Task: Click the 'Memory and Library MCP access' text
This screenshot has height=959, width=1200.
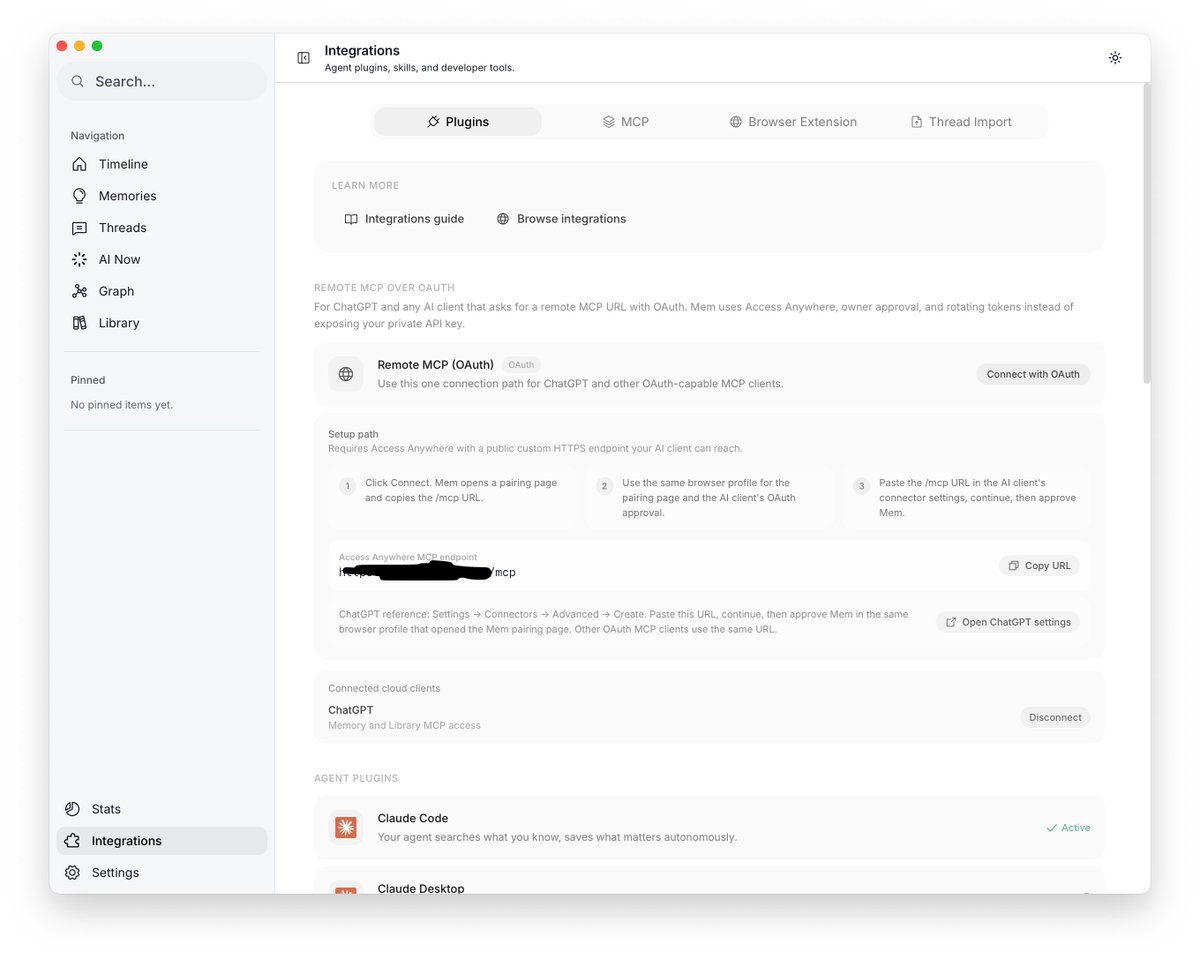Action: click(404, 725)
